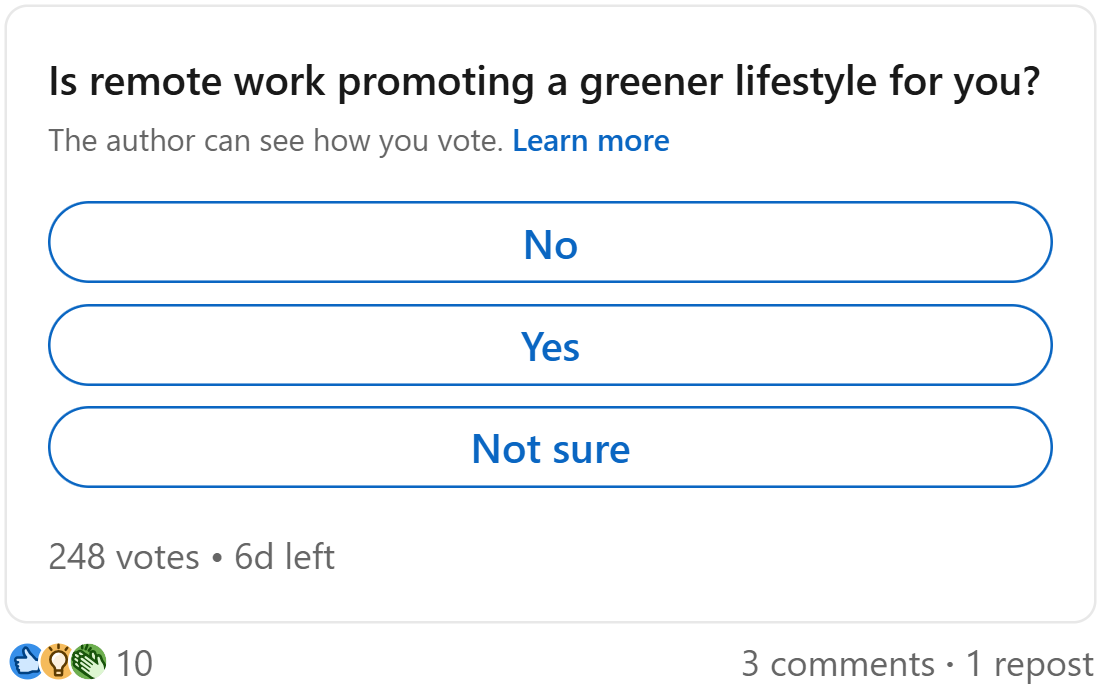Click the blue Like reaction icon
Image resolution: width=1099 pixels, height=690 pixels.
24,662
